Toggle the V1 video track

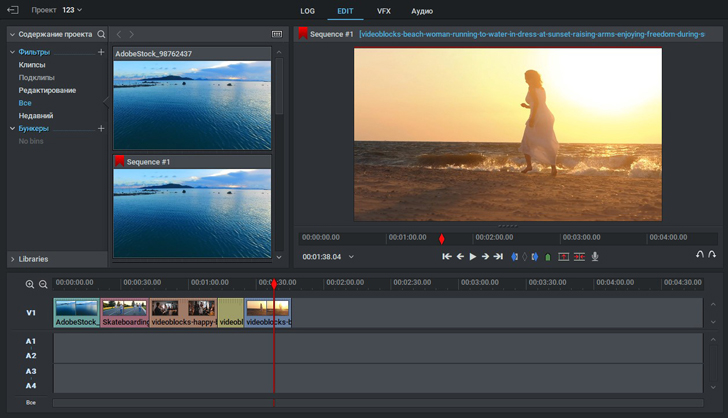30,313
